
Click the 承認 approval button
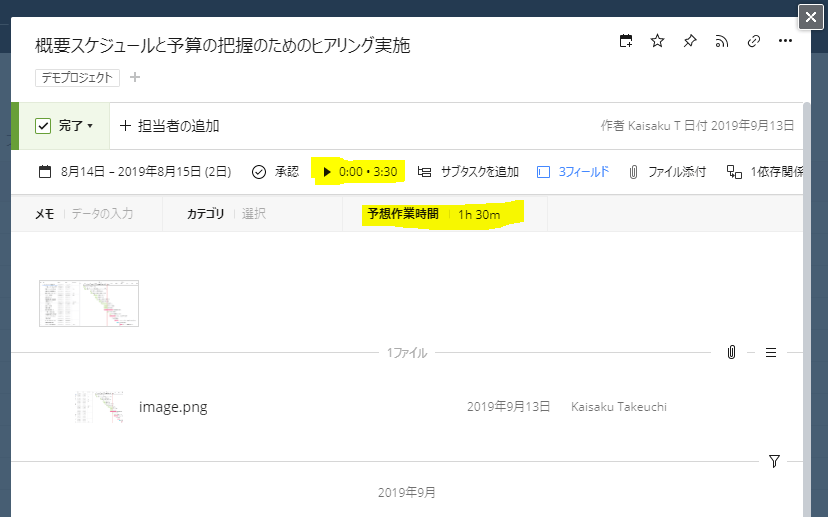click(275, 172)
